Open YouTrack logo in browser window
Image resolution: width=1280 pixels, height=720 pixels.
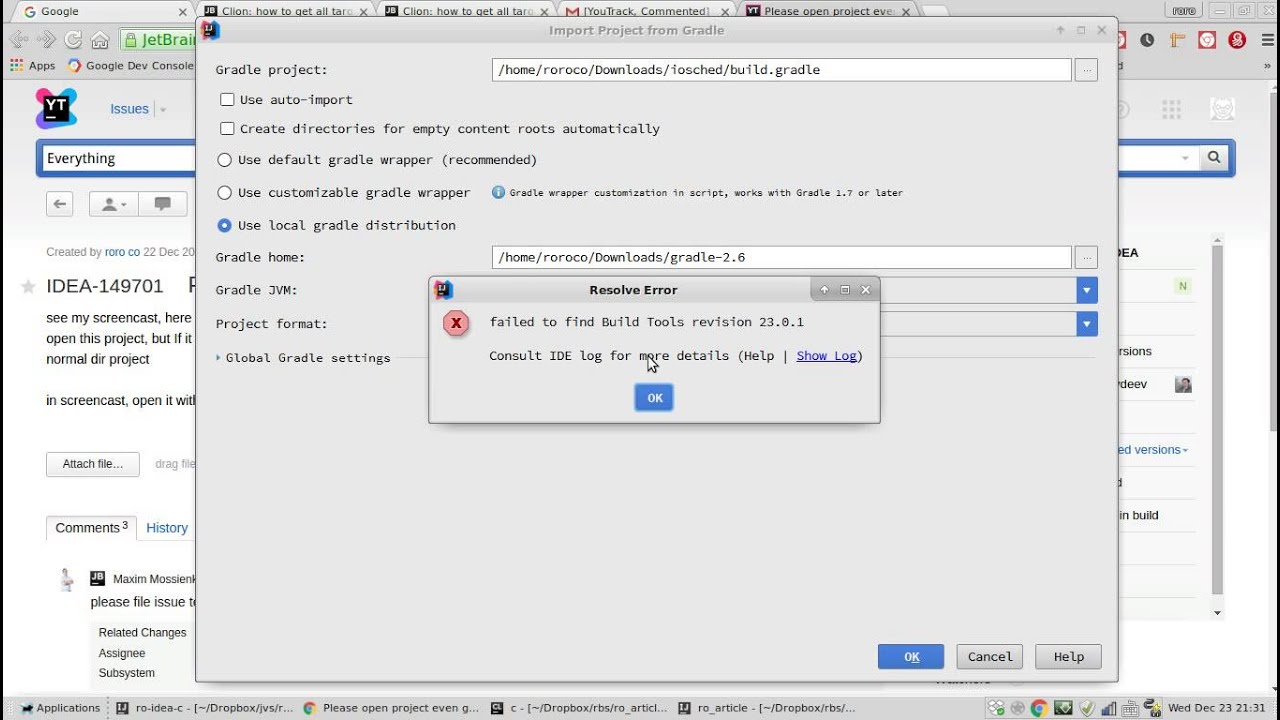(x=56, y=109)
